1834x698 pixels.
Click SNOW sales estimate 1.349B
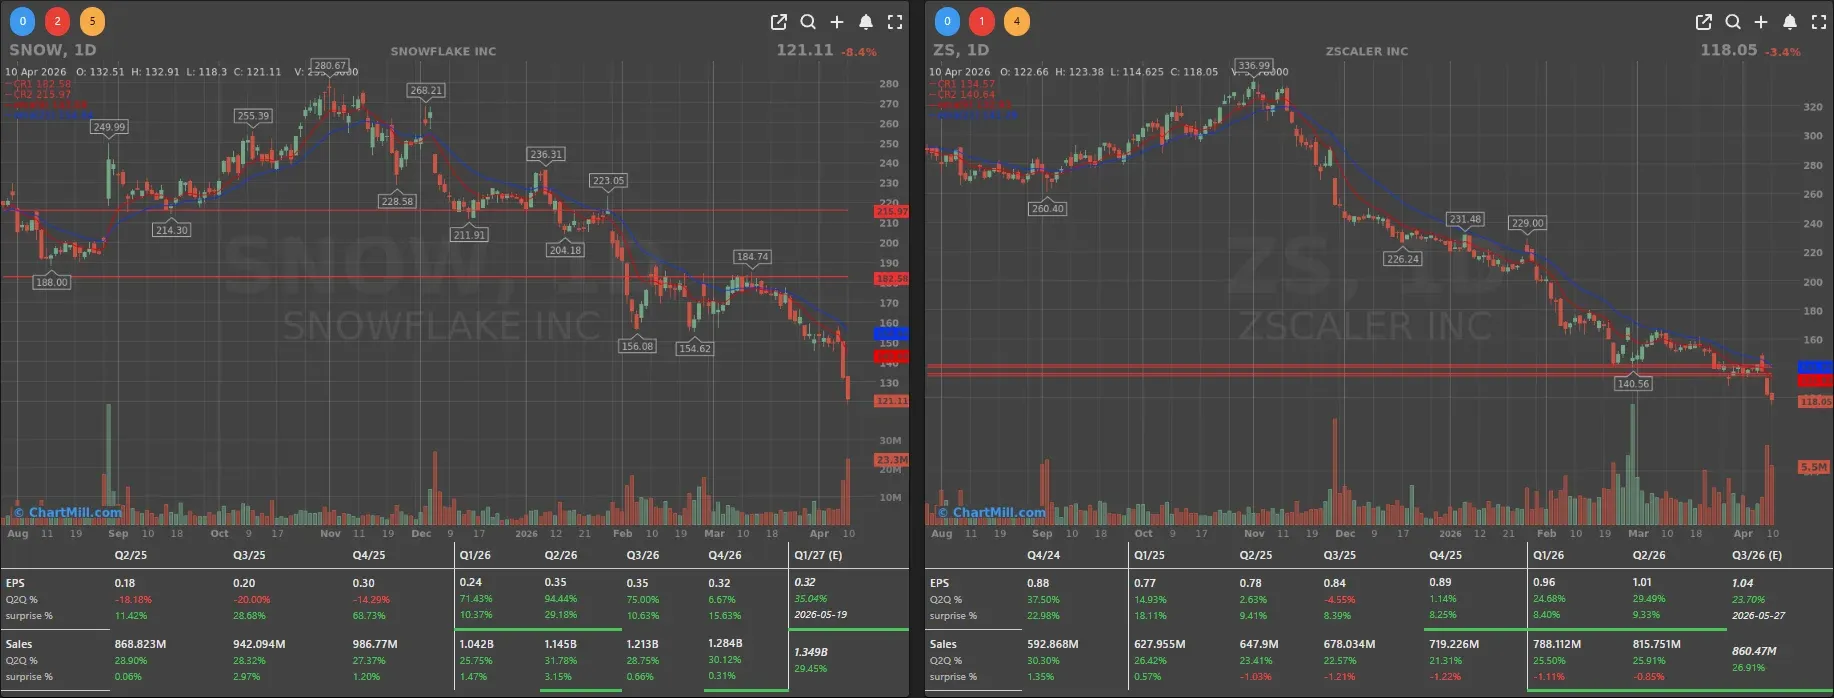click(811, 652)
